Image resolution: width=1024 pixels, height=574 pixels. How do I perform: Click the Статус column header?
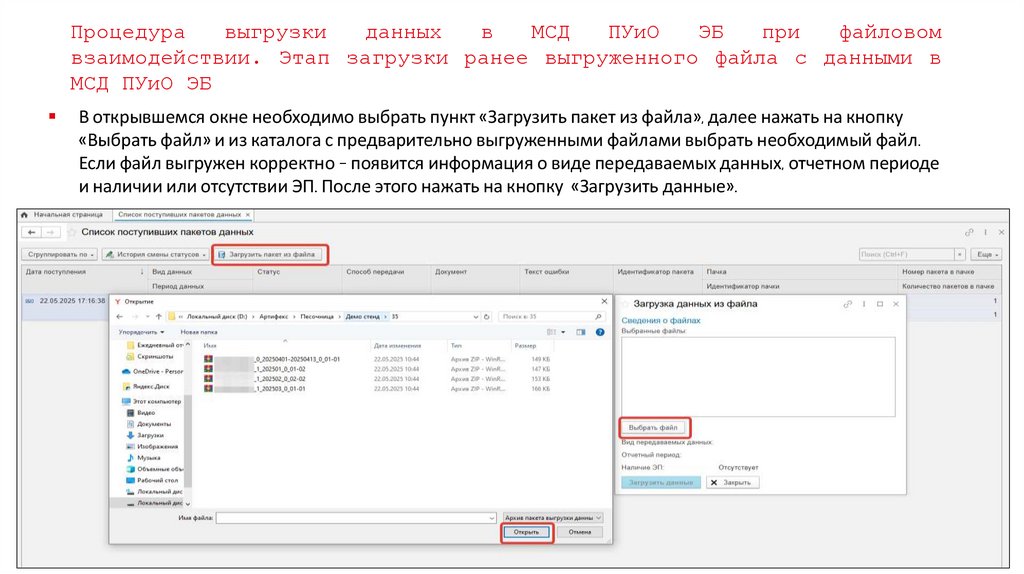tap(268, 272)
